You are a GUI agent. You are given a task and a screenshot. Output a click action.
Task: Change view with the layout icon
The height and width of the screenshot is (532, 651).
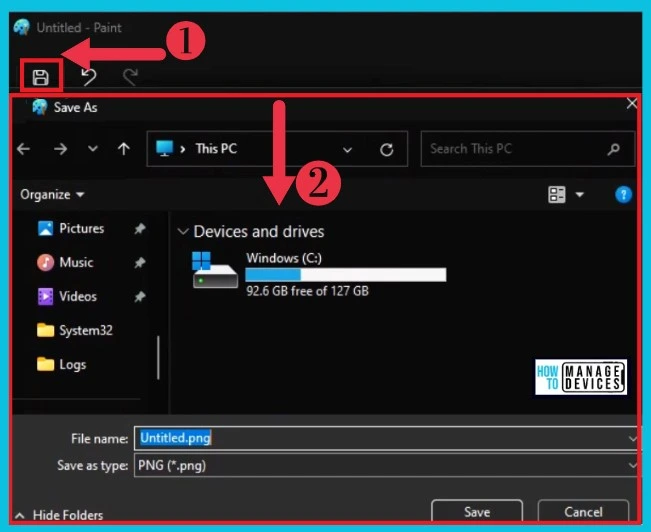coord(556,194)
